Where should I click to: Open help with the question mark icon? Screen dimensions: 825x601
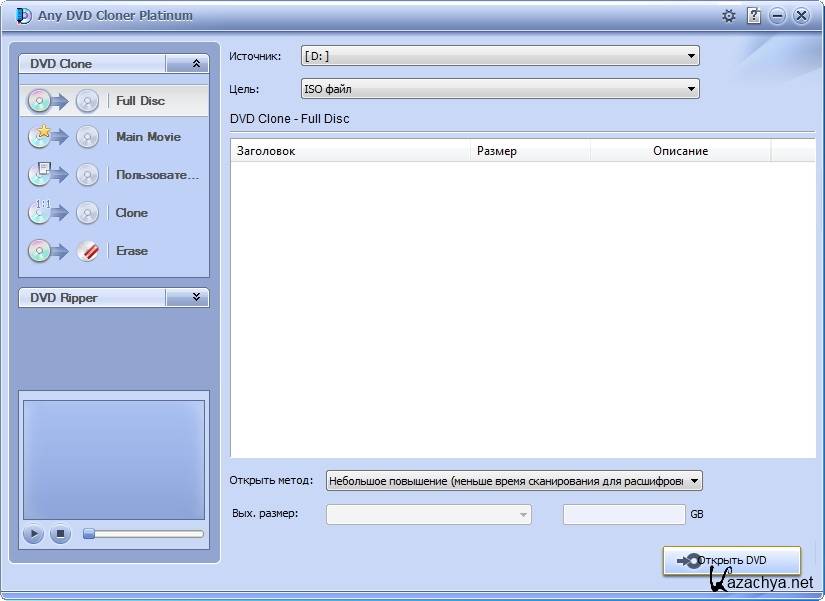pyautogui.click(x=754, y=16)
